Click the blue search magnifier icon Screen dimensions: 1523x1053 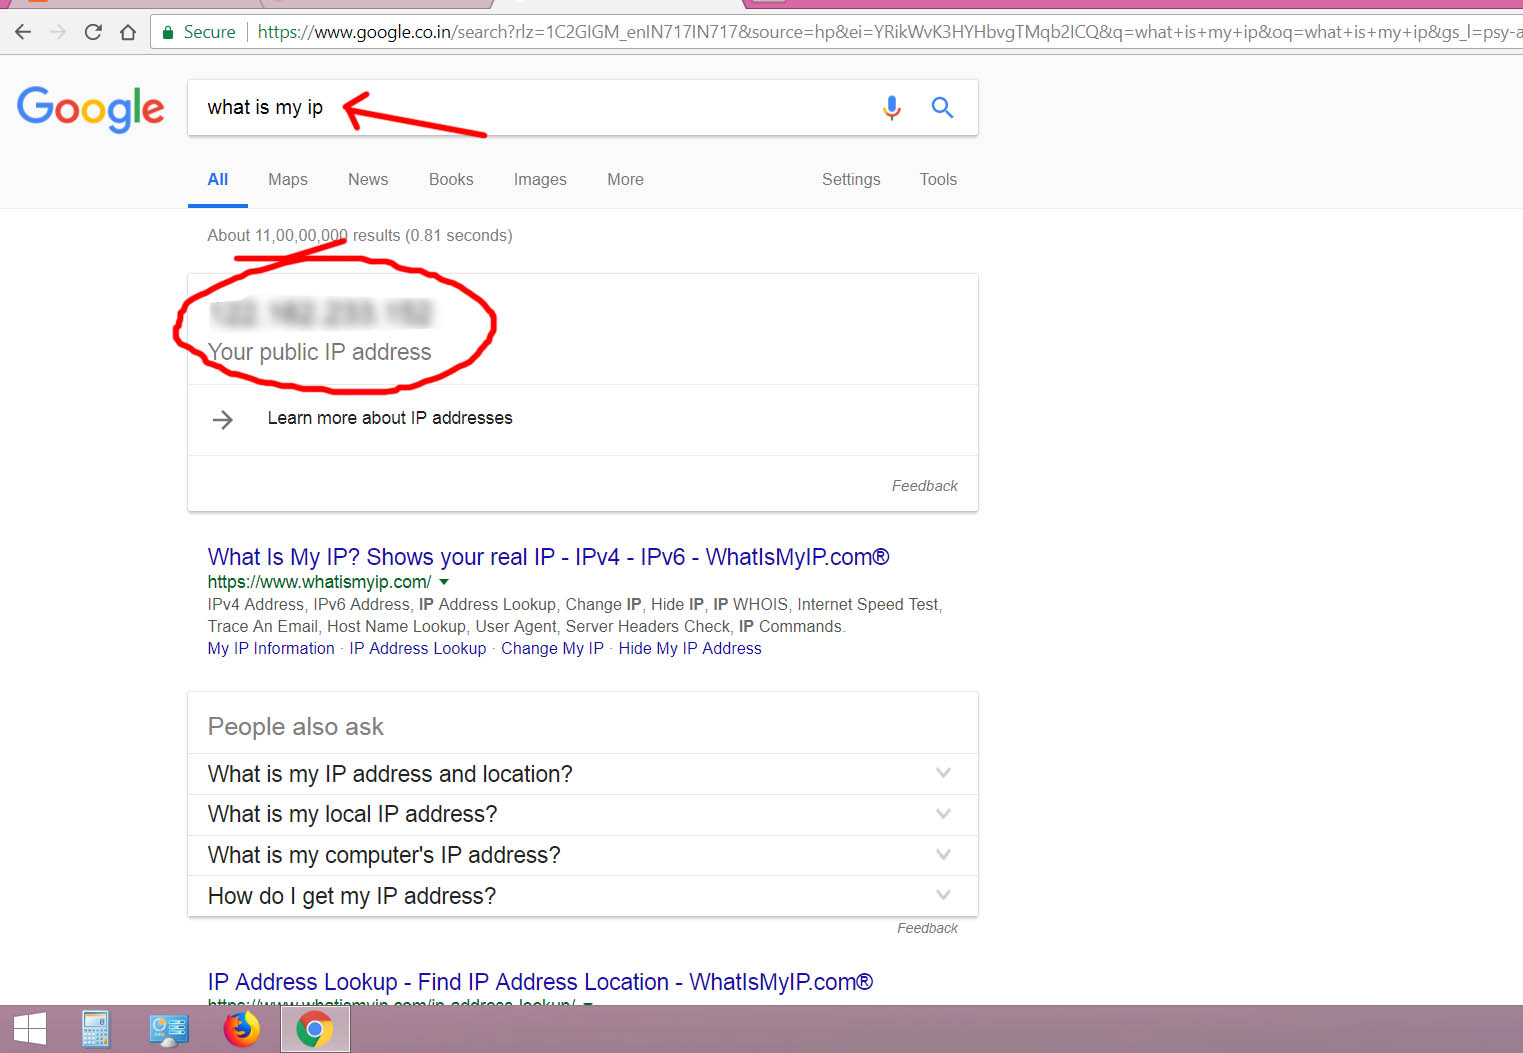click(x=942, y=107)
